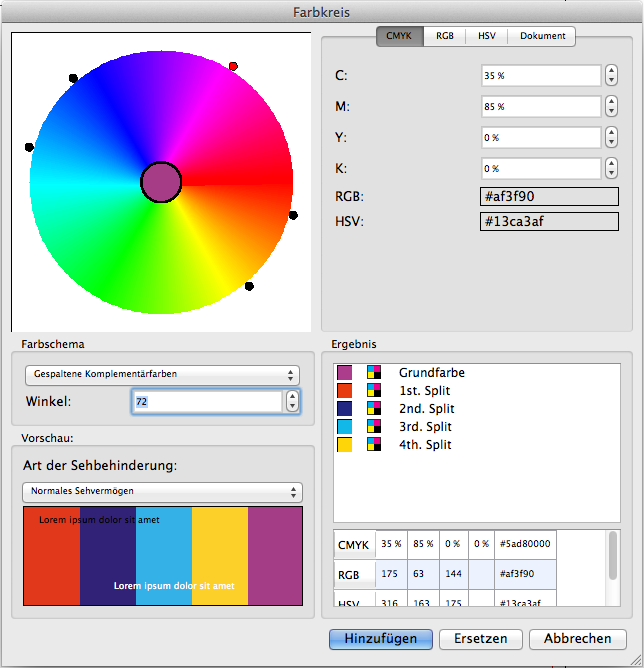This screenshot has width=644, height=668.
Task: Click the Abbrechen button
Action: pos(578,638)
